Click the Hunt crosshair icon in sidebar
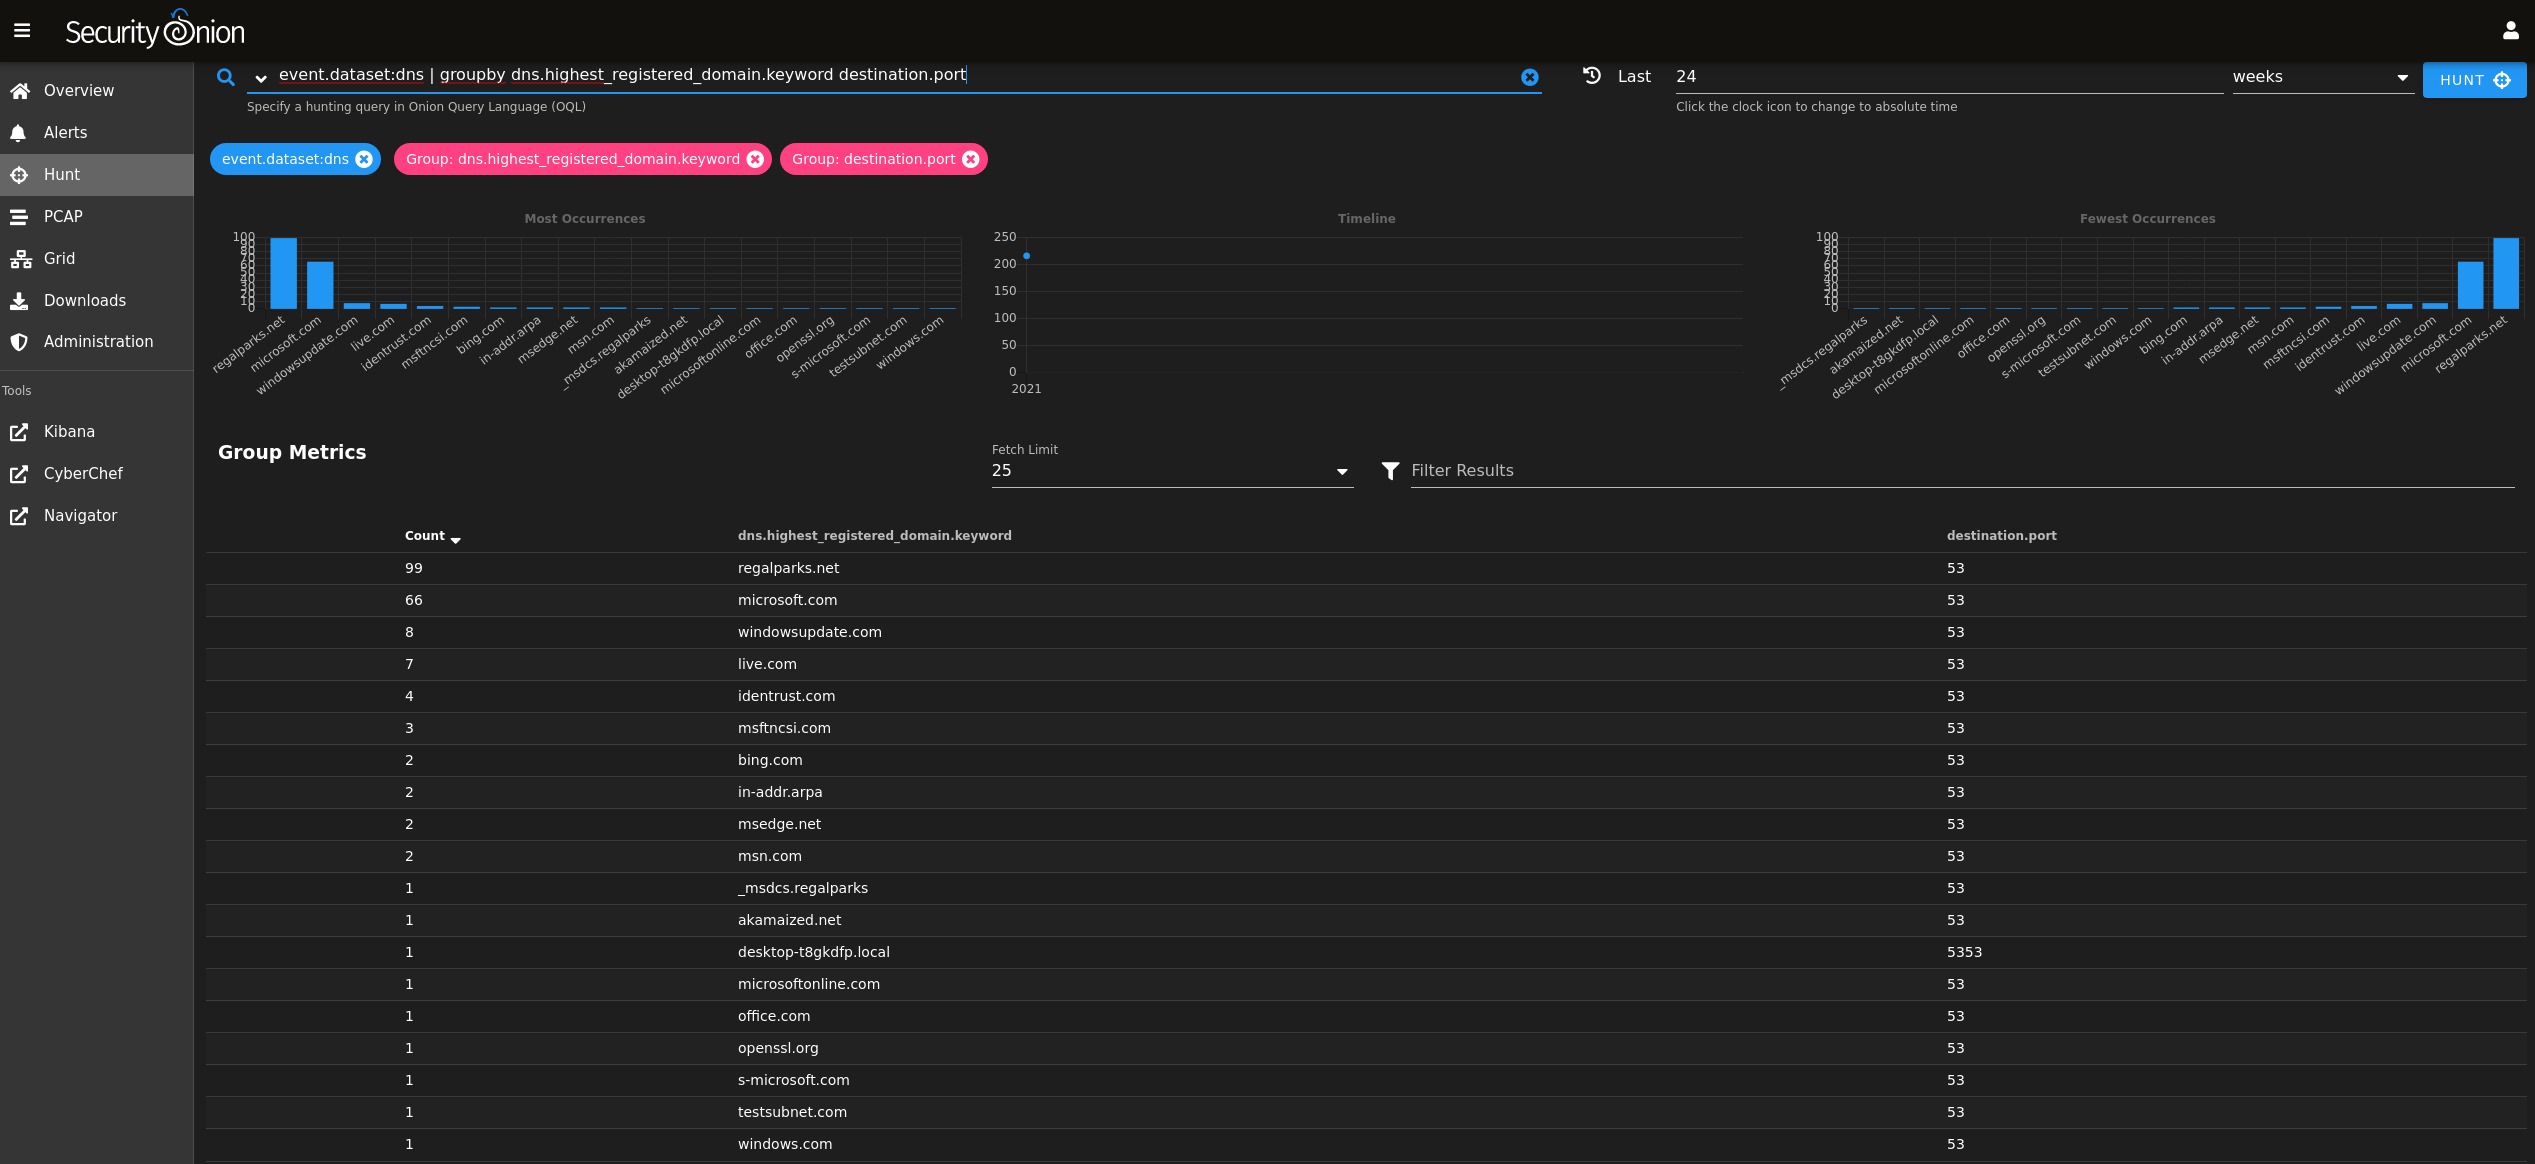Screen dimensions: 2535x1164 click(19, 175)
